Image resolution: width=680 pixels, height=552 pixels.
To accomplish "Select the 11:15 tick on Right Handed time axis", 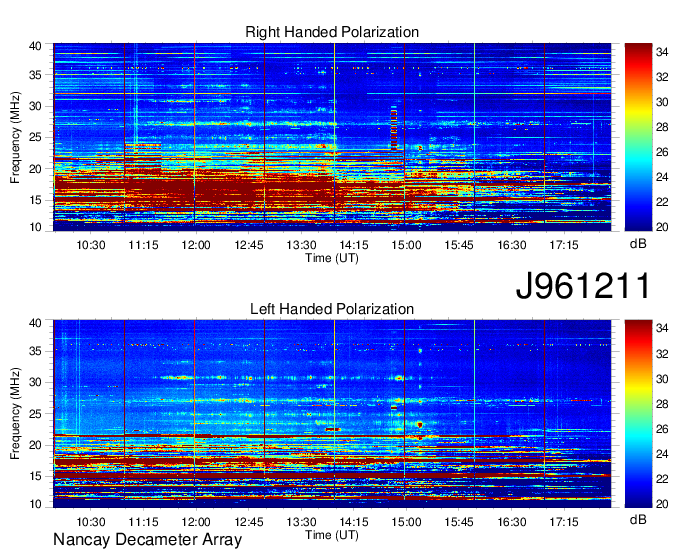I will pos(144,245).
